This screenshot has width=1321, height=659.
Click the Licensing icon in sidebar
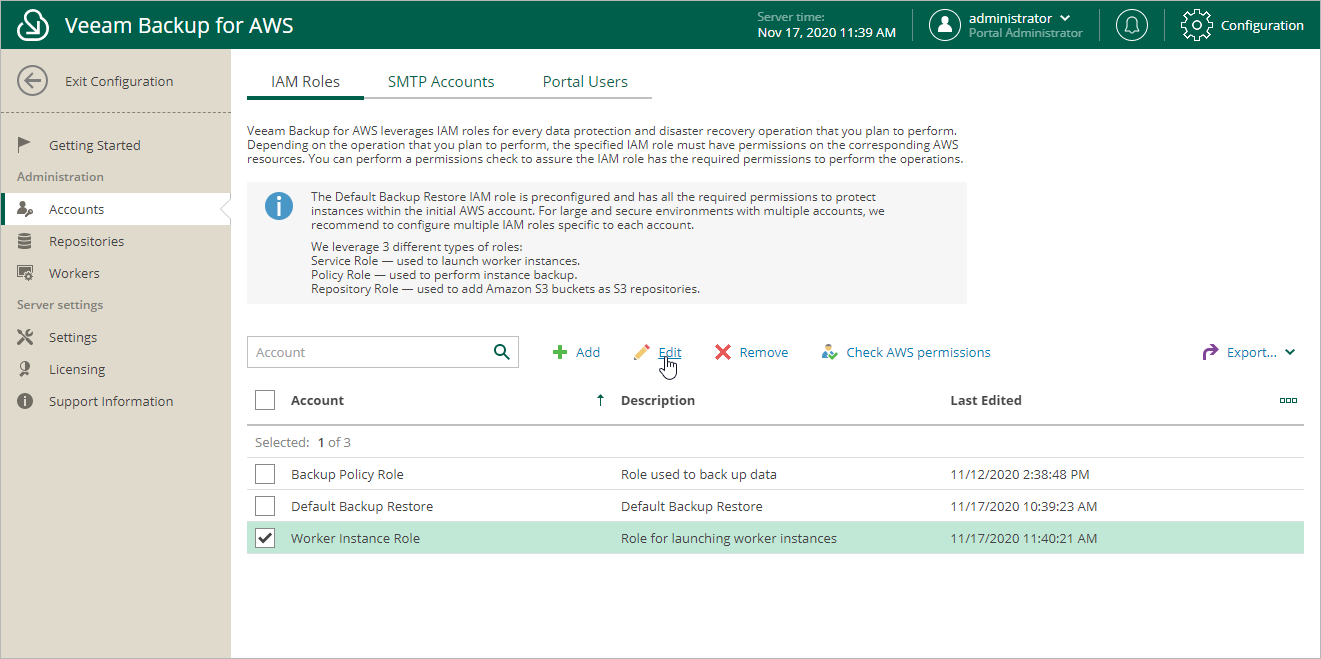[x=26, y=369]
